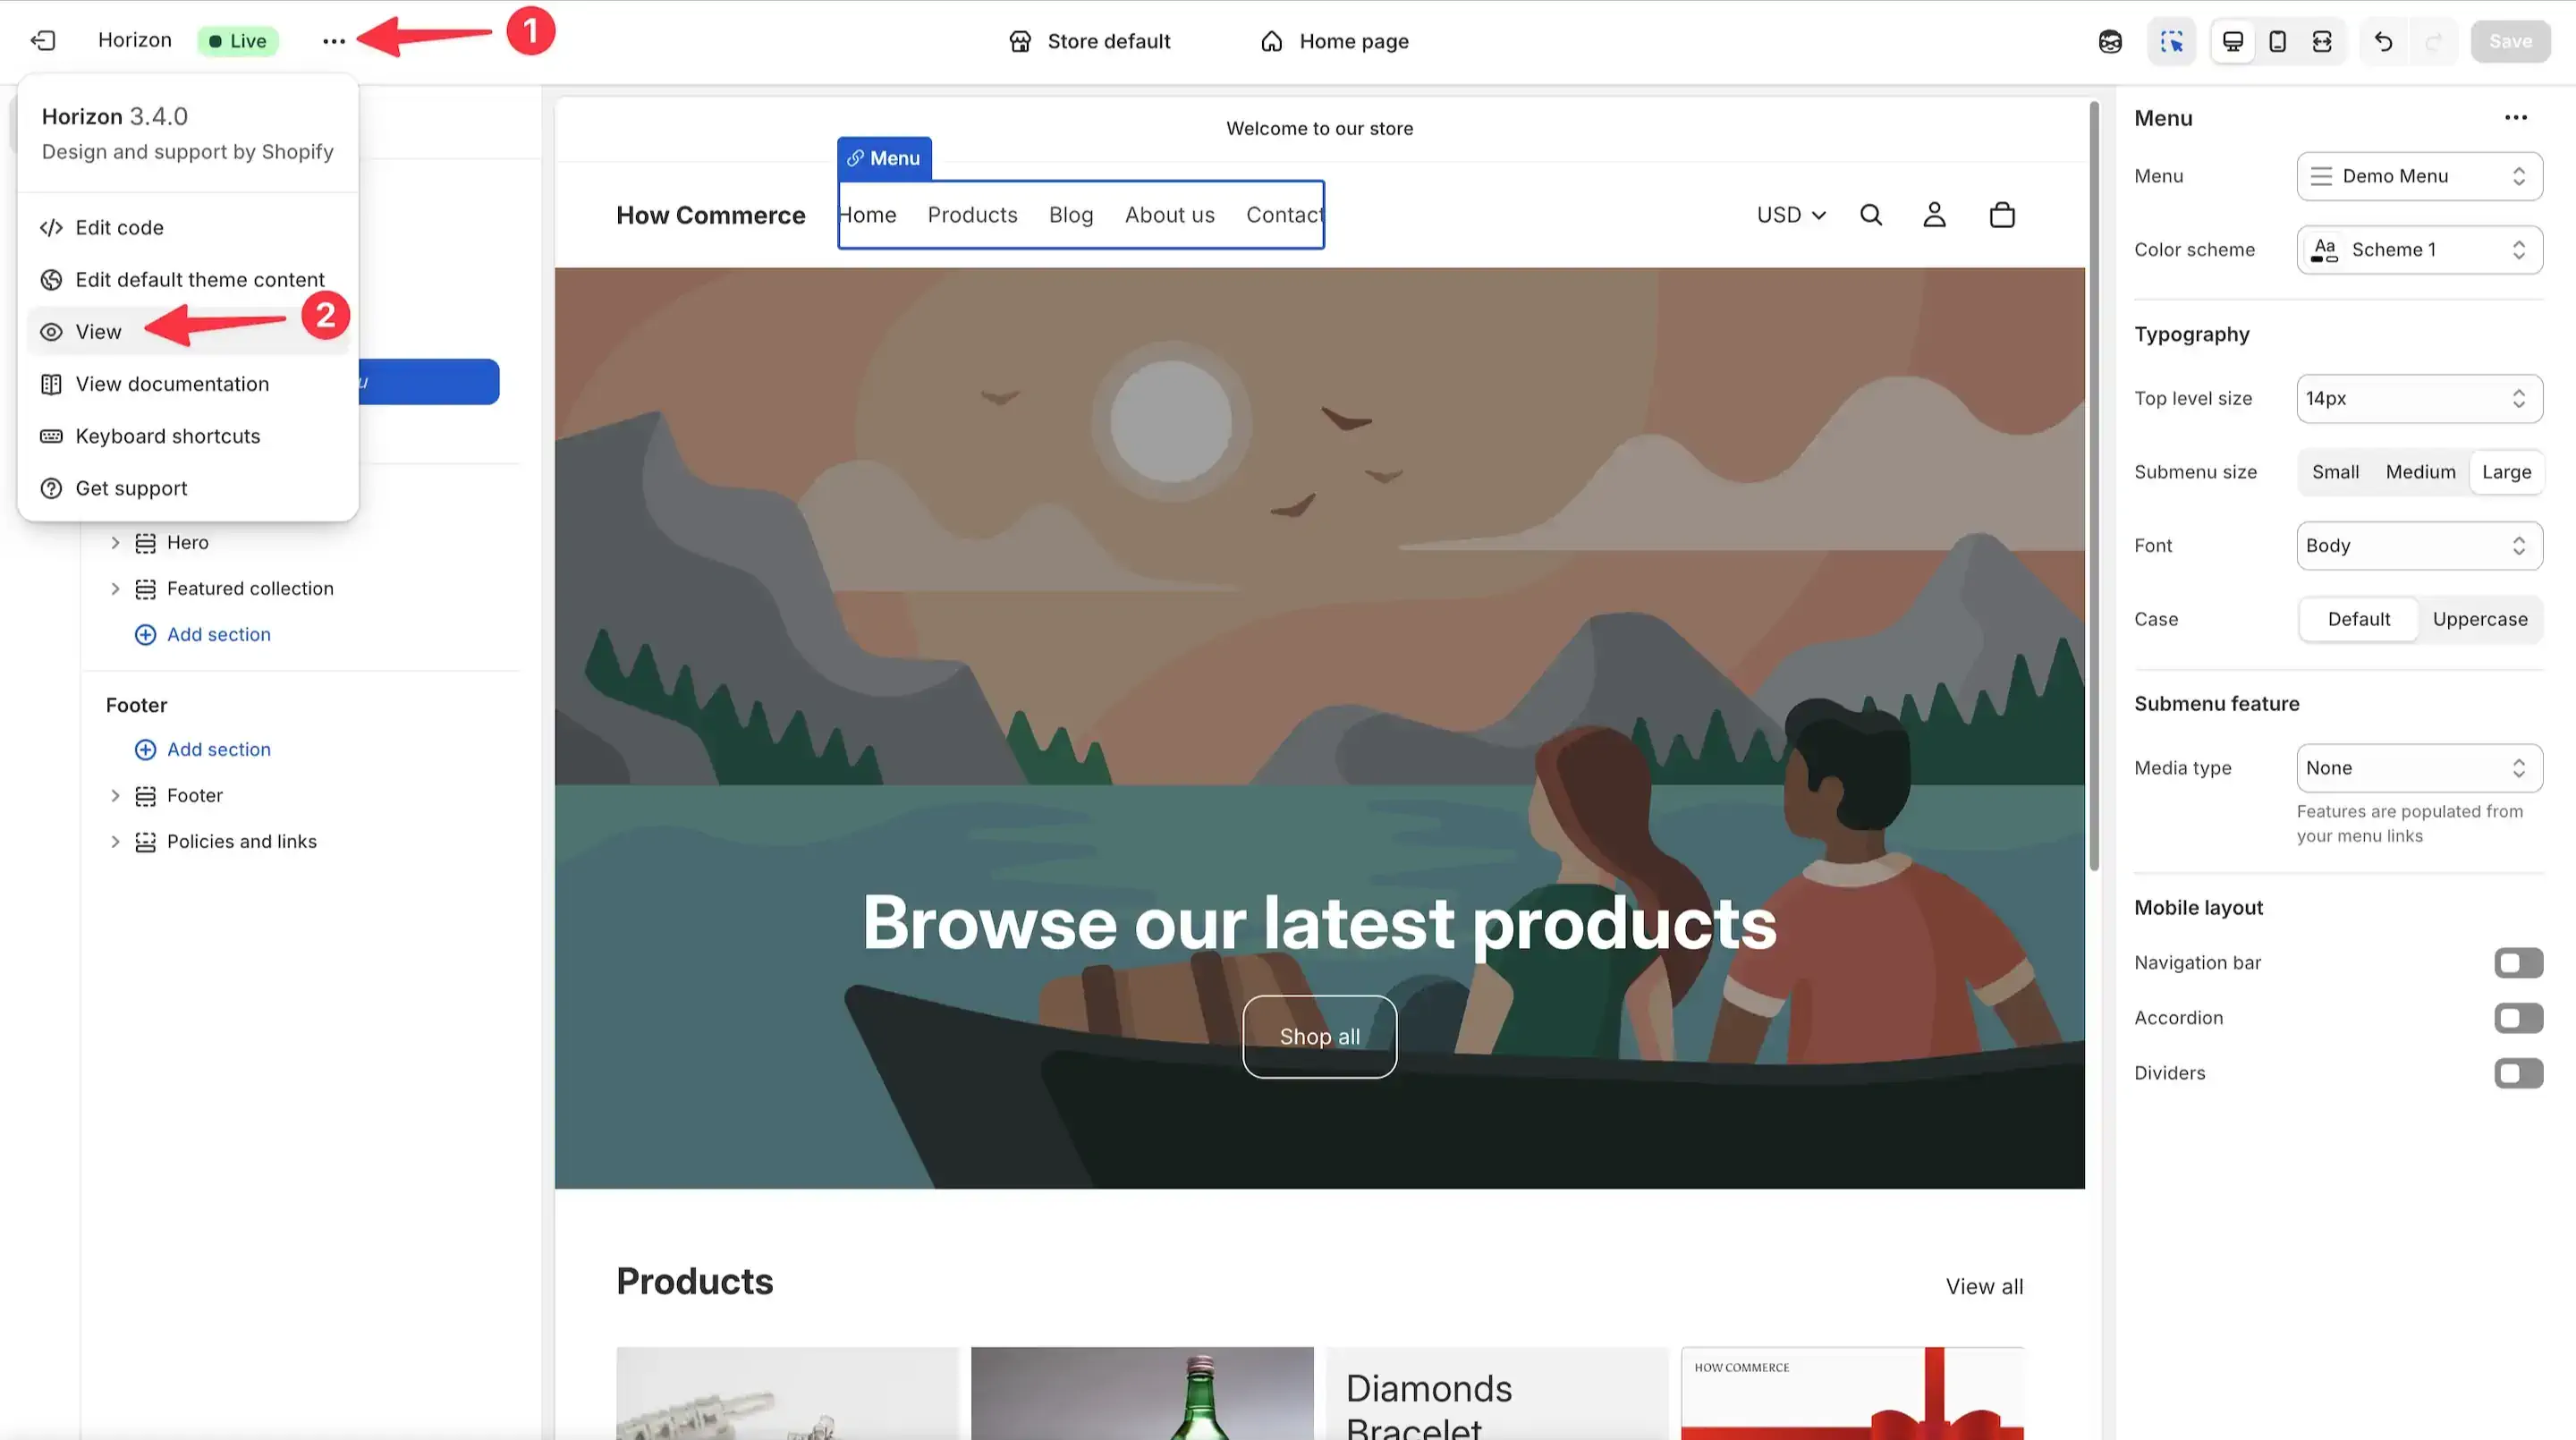Screen dimensions: 2576x1440
Task: Click the Home page template selector
Action: [1335, 41]
